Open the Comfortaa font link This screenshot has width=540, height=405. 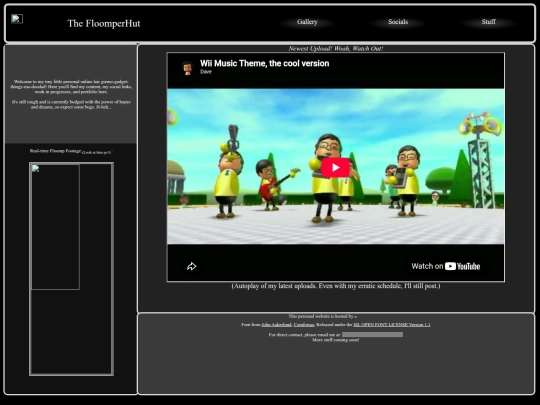pos(304,324)
